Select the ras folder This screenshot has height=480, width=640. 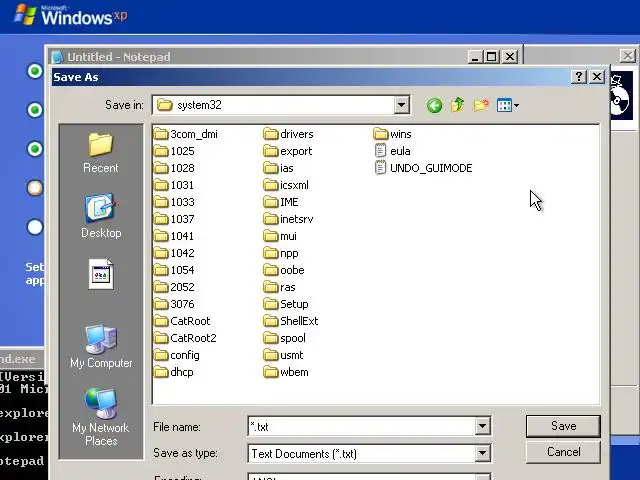coord(280,287)
